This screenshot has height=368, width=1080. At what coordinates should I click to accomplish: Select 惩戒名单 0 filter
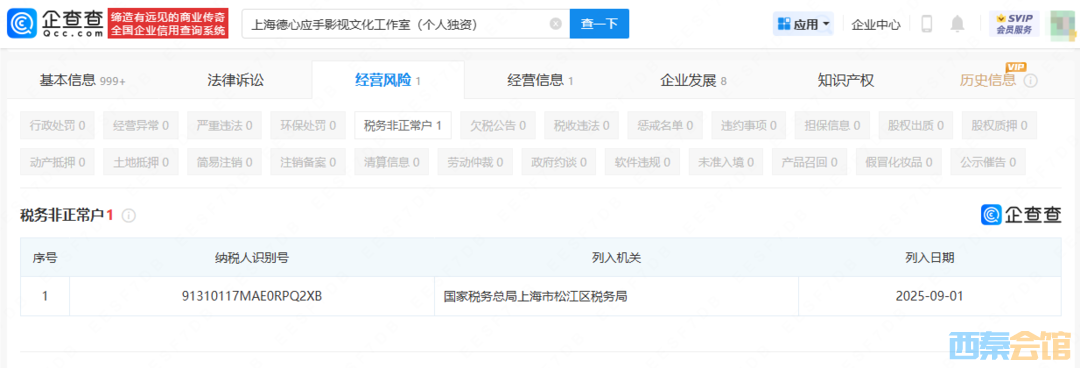coord(665,125)
